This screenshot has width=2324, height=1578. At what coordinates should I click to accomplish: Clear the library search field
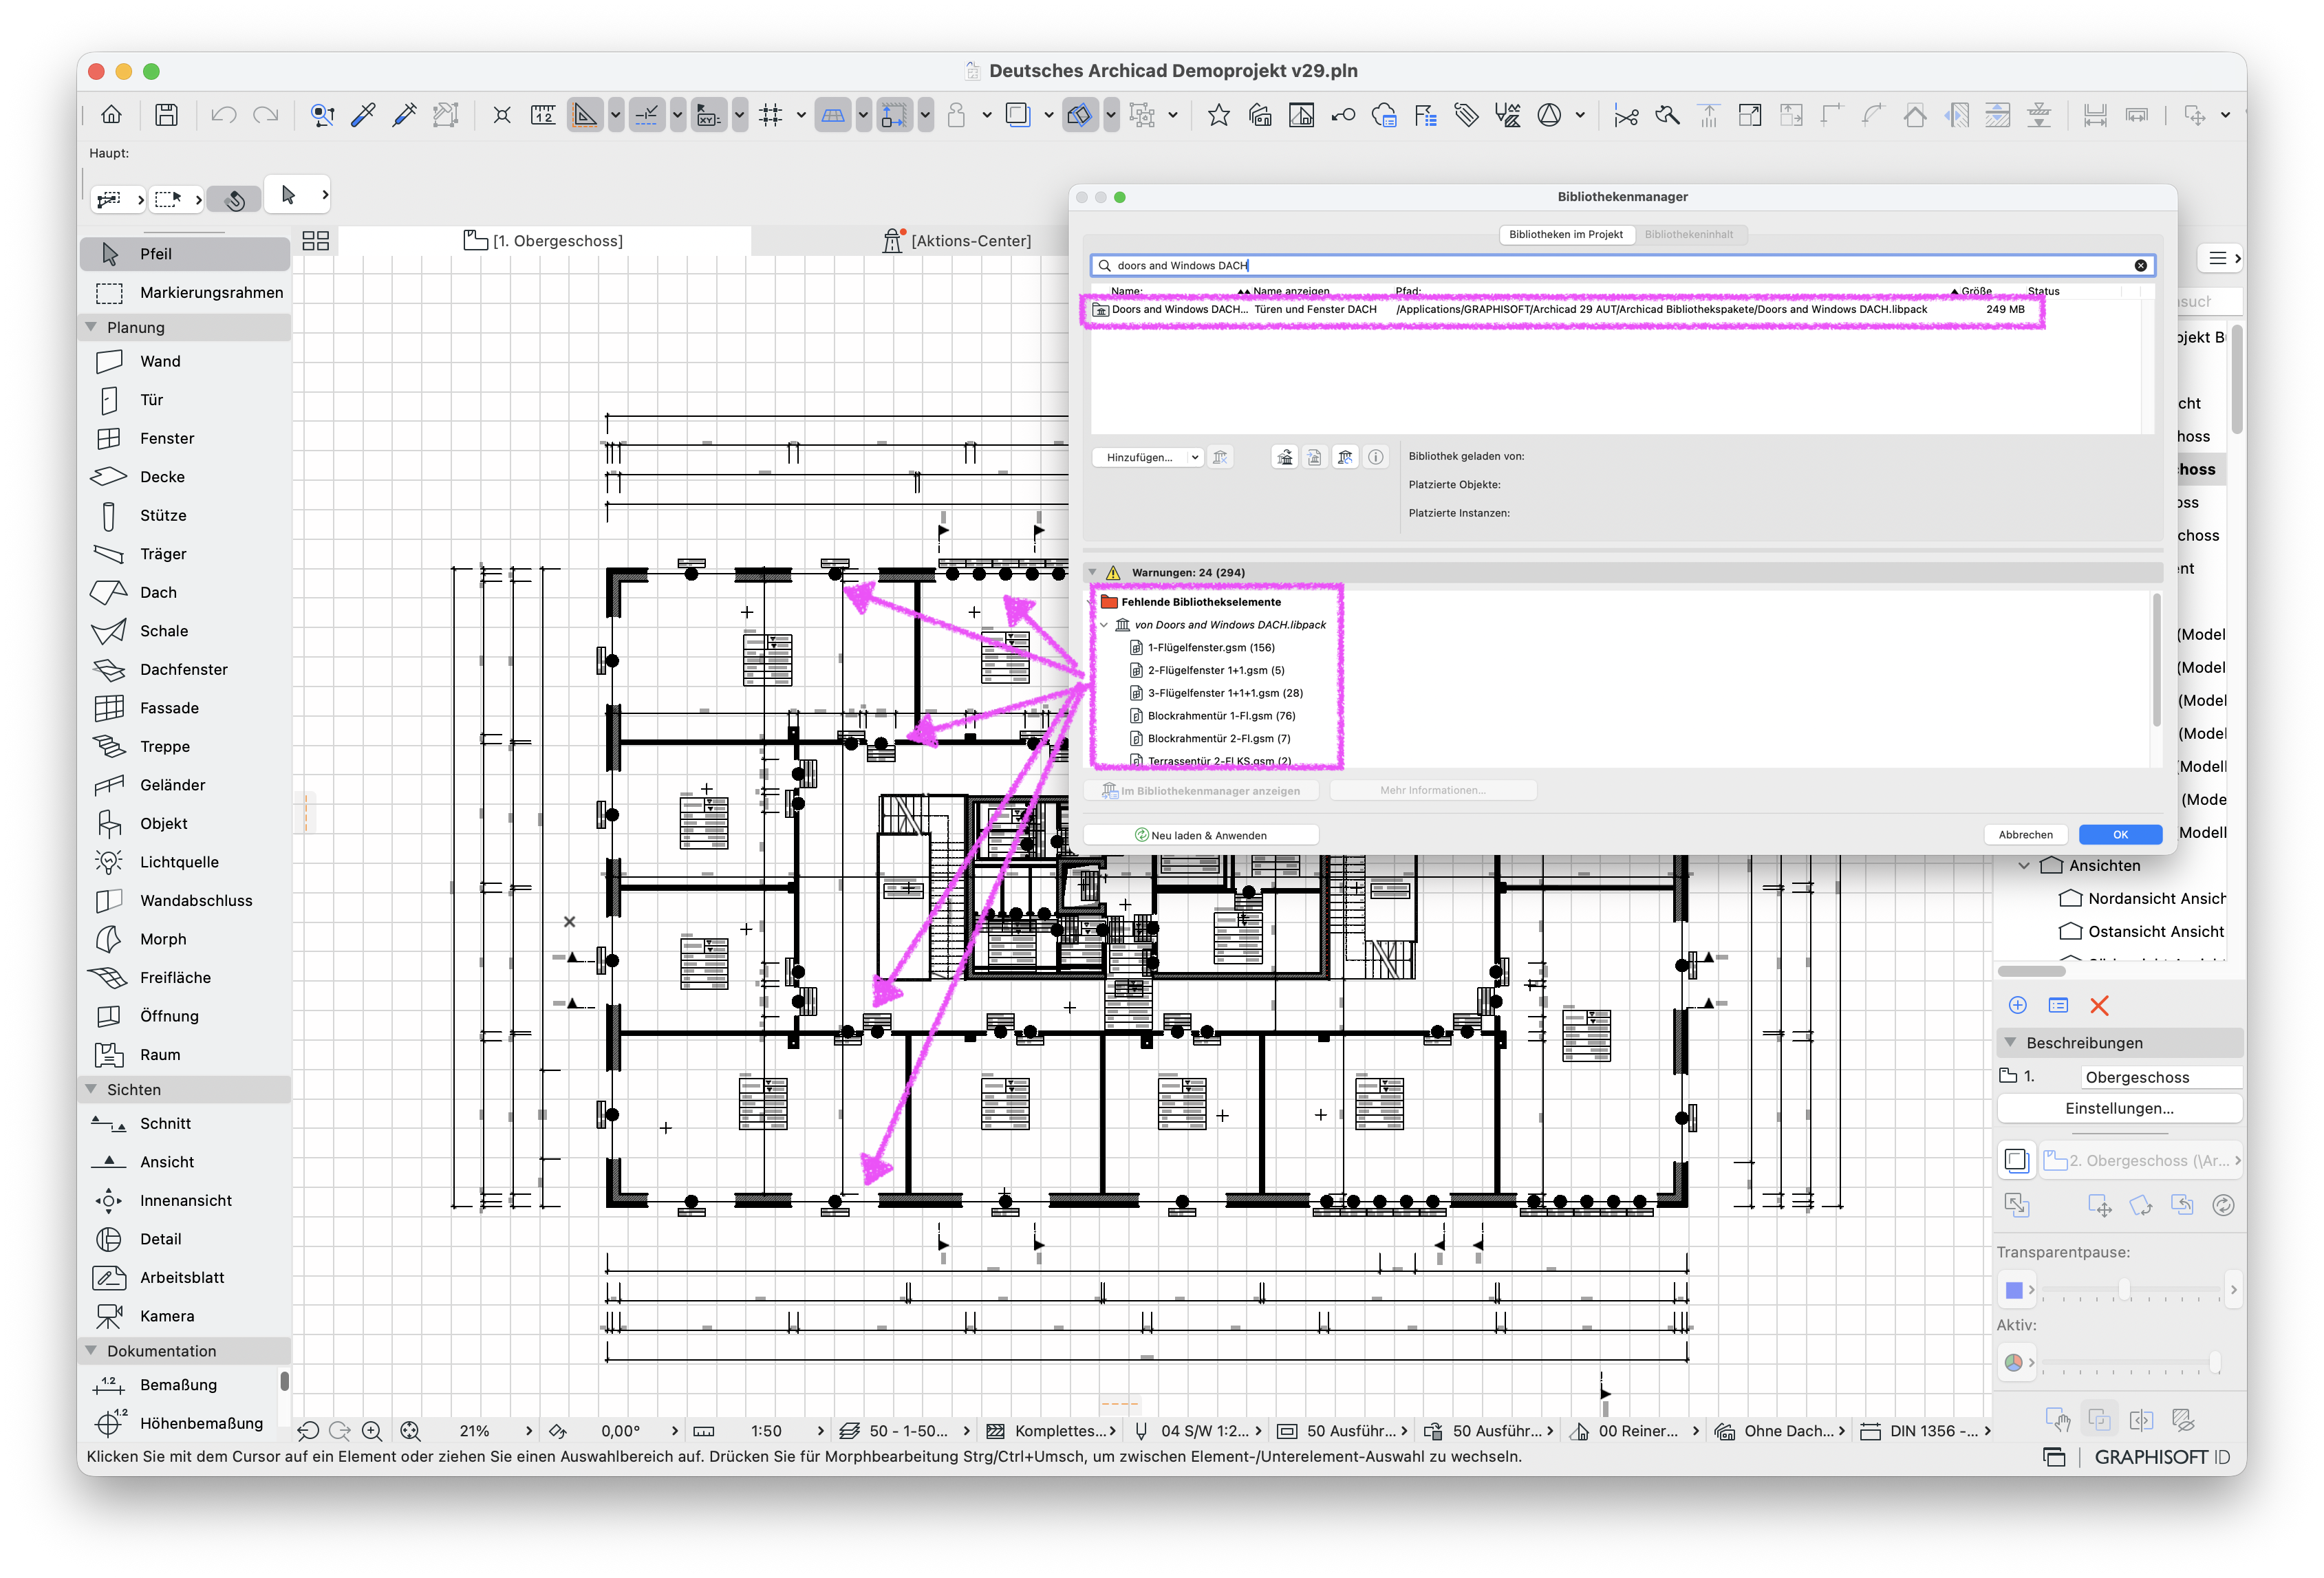(2140, 265)
